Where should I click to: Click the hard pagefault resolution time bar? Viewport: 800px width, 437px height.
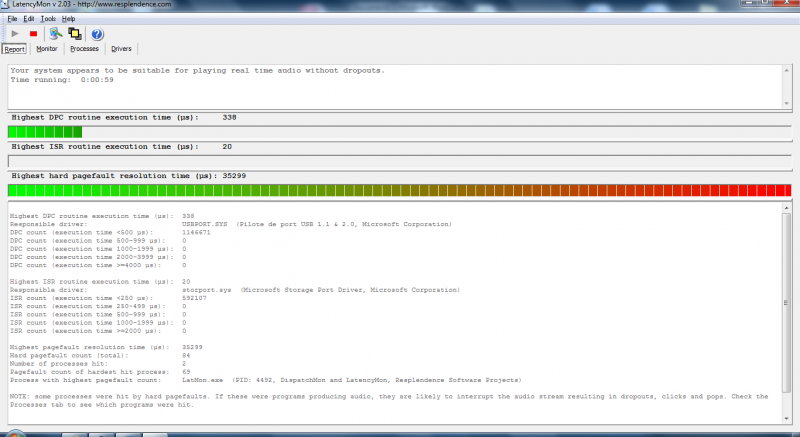point(400,190)
